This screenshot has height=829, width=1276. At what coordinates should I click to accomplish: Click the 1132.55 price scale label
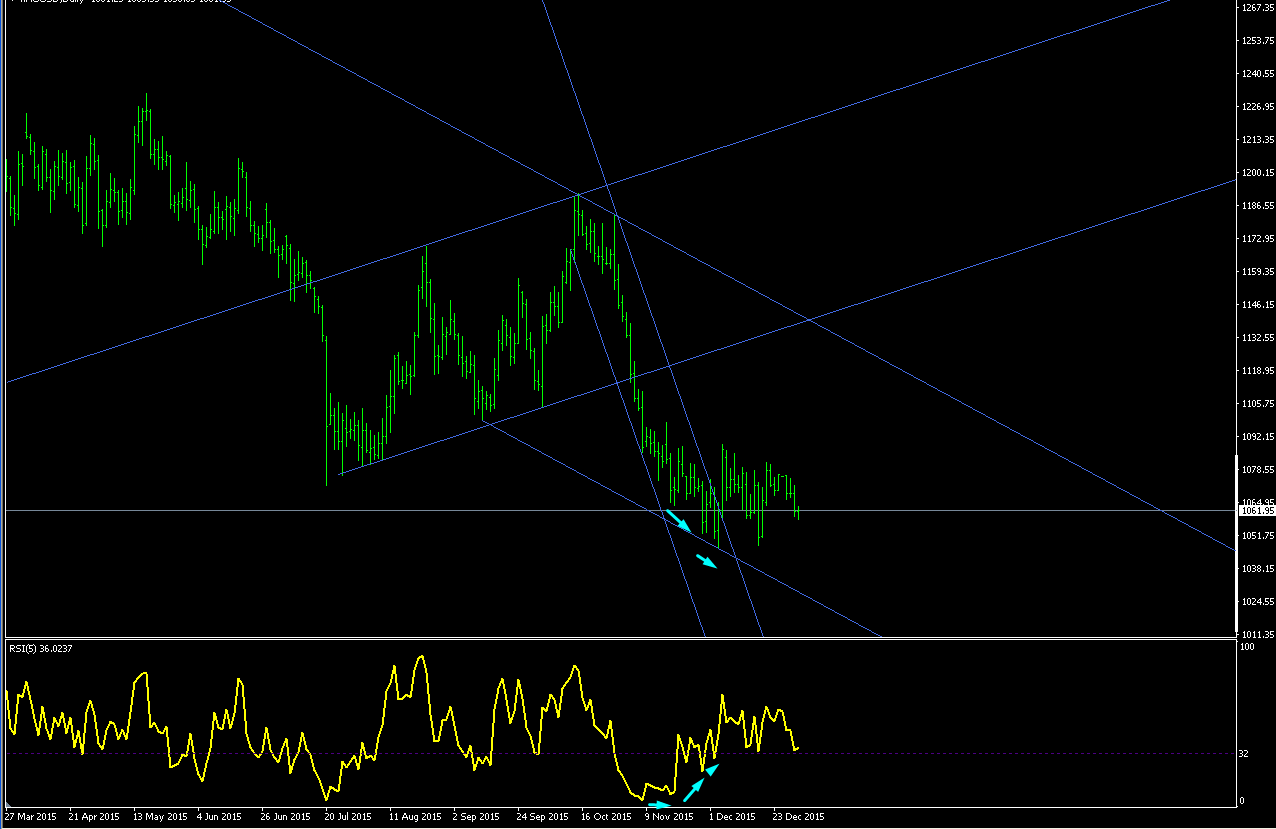coord(1256,338)
